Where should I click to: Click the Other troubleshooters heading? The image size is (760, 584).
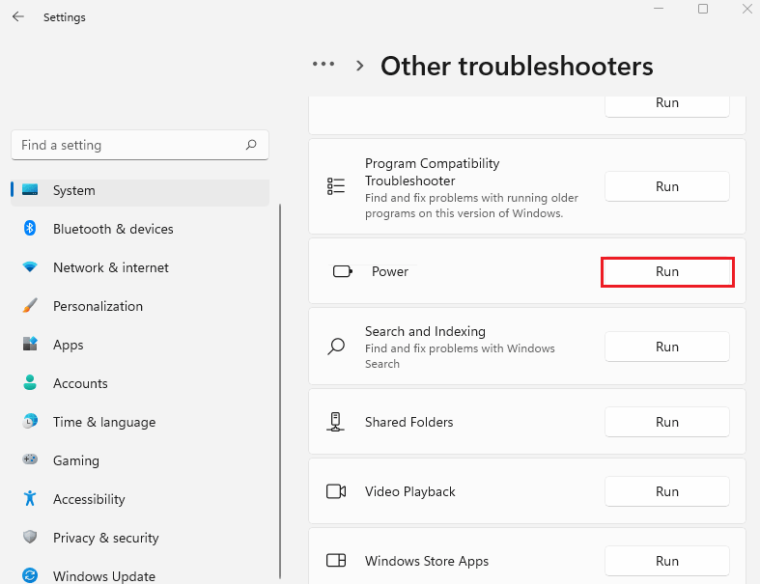tap(517, 66)
